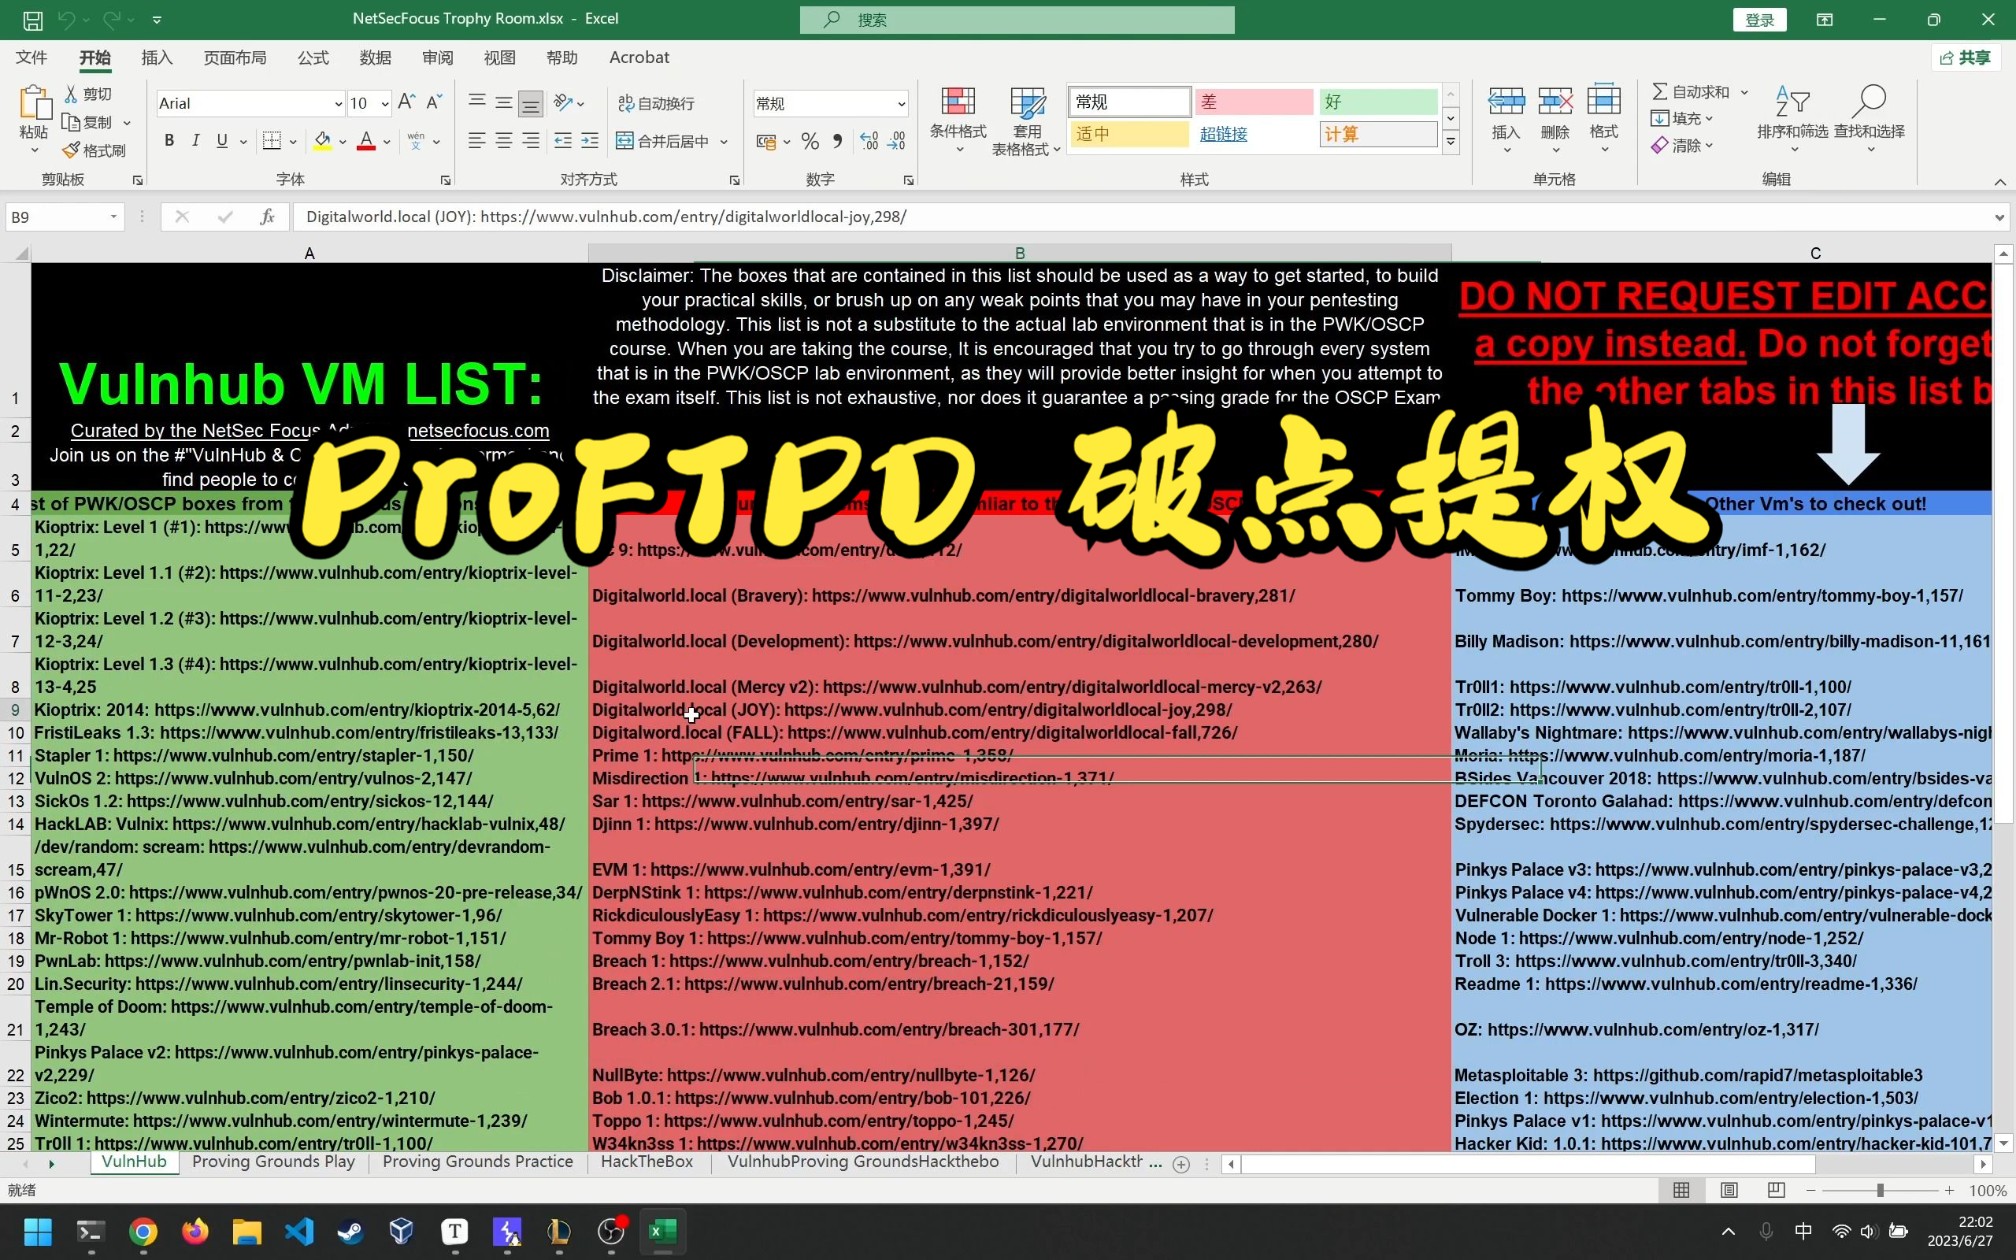Open the Insert (插入) ribbon tab
Image resolution: width=2016 pixels, height=1260 pixels.
157,58
